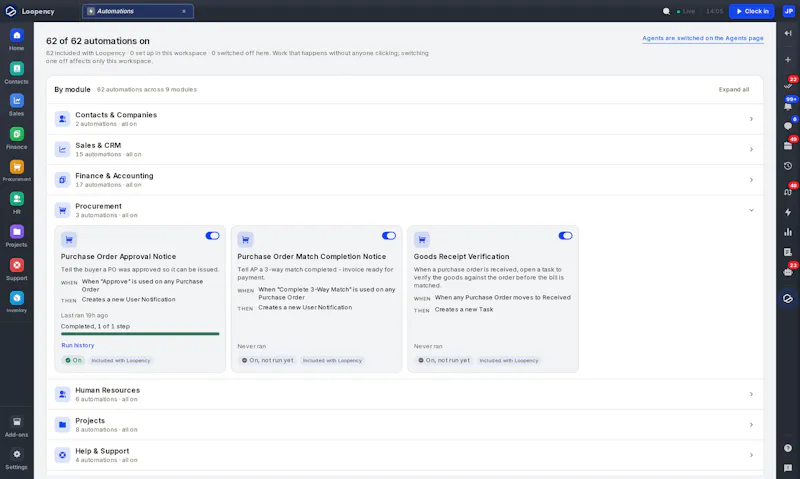Click 'On, not run yet' on Match Completion card
The width and height of the screenshot is (800, 479).
tap(267, 360)
